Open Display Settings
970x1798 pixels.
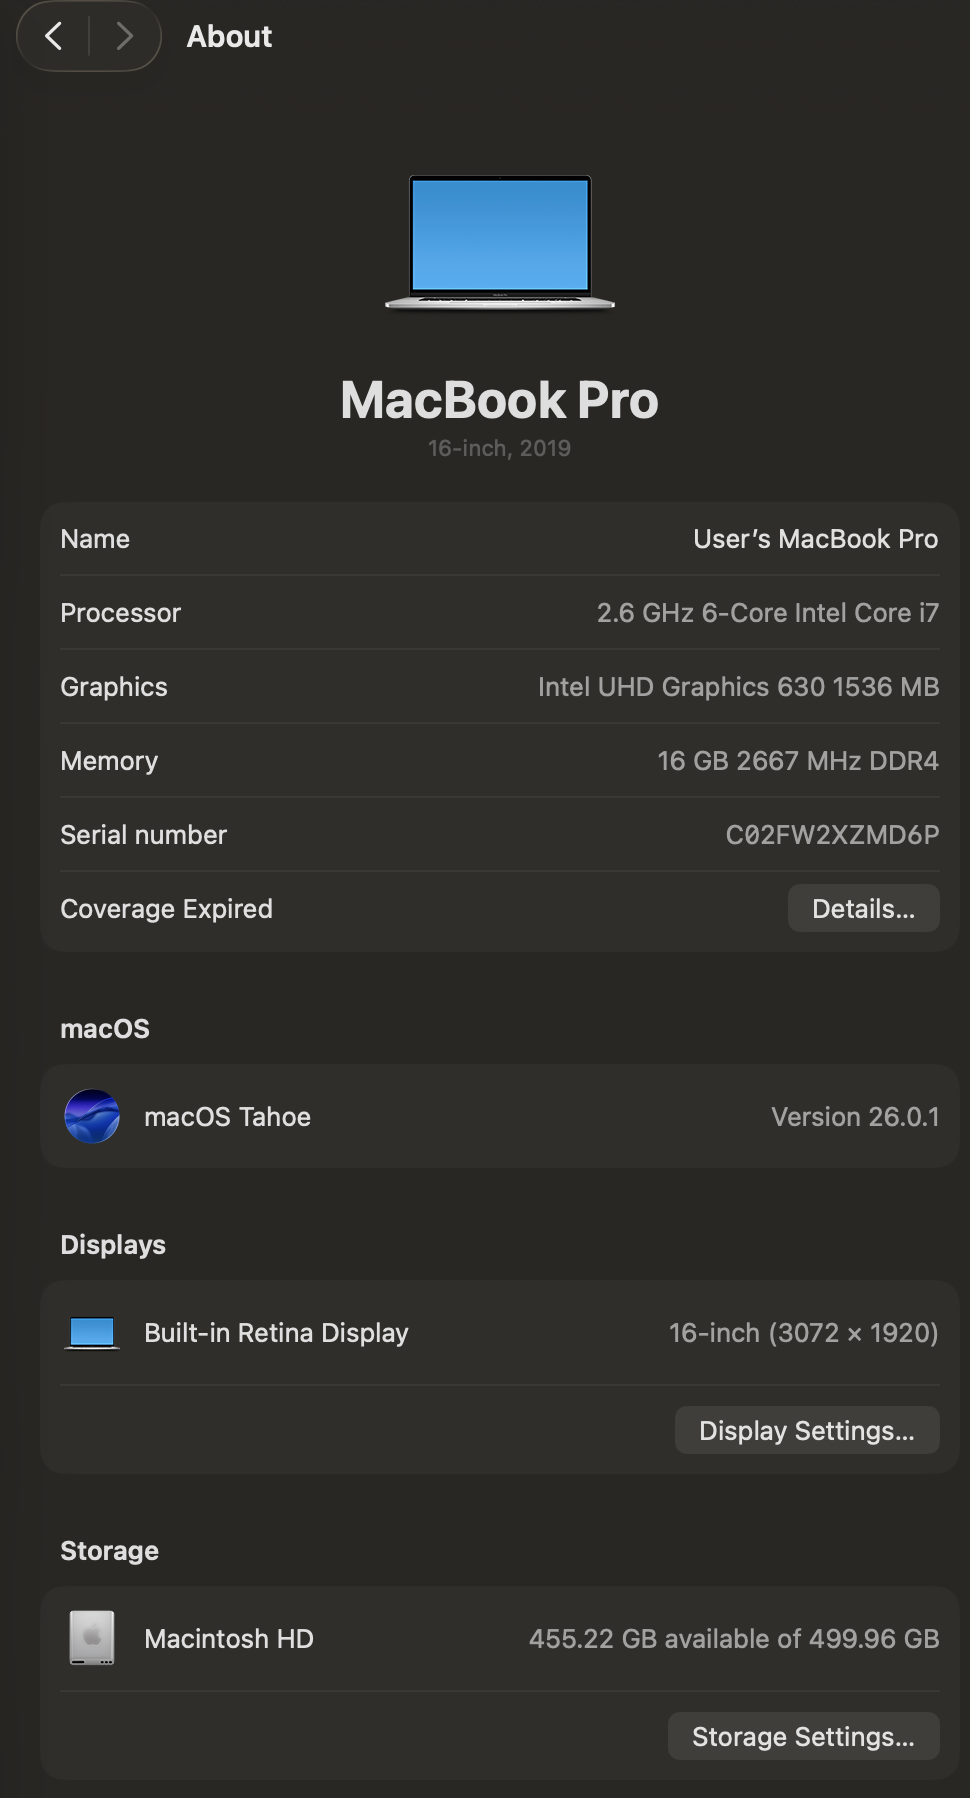(x=806, y=1430)
